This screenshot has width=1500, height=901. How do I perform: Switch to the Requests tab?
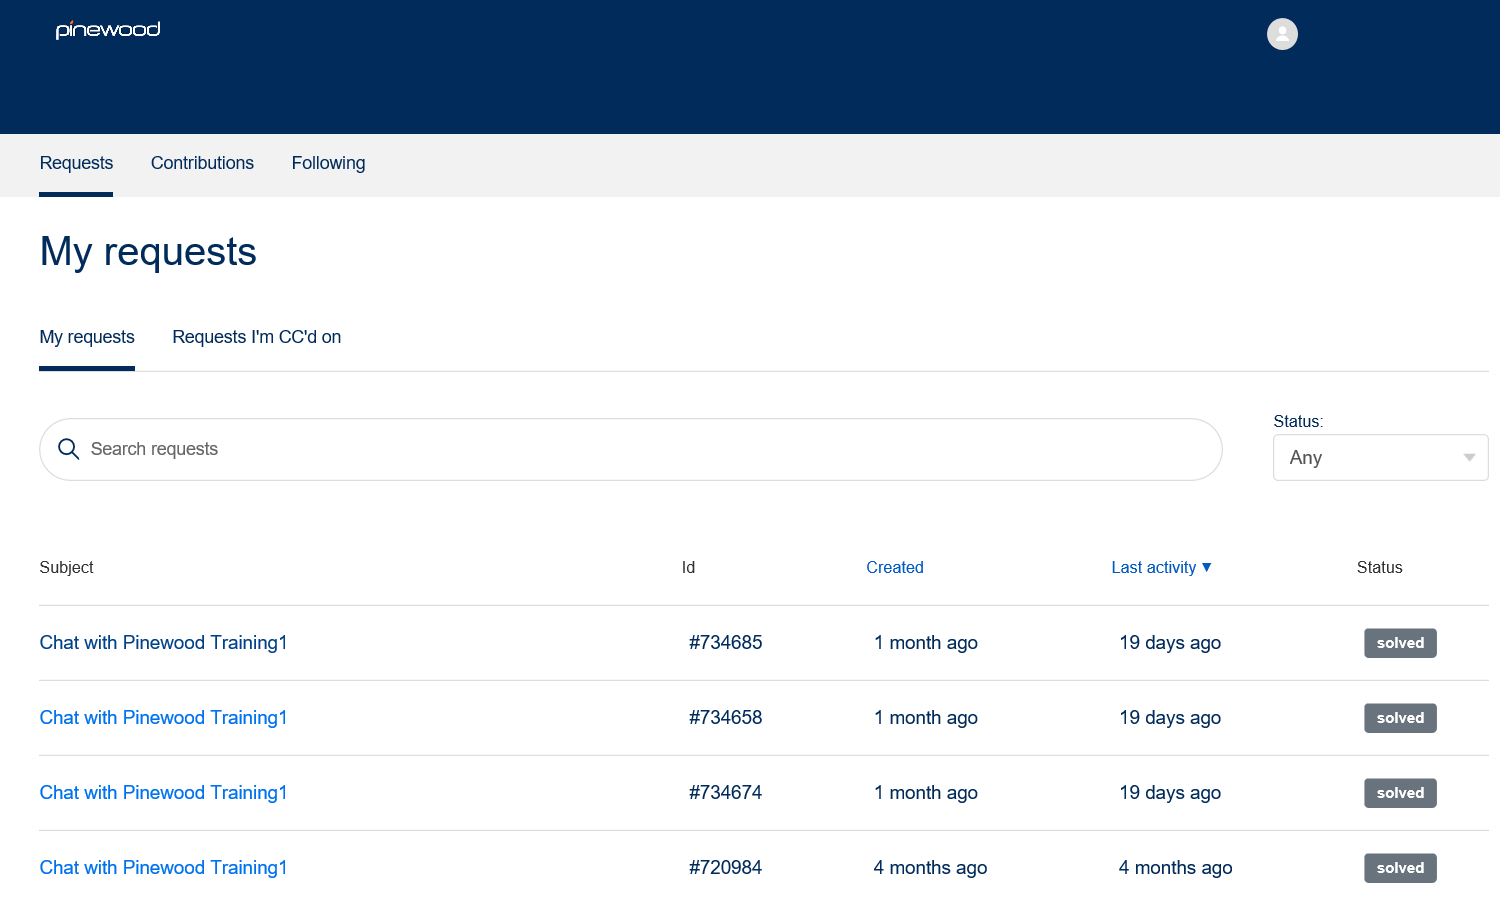pyautogui.click(x=76, y=163)
